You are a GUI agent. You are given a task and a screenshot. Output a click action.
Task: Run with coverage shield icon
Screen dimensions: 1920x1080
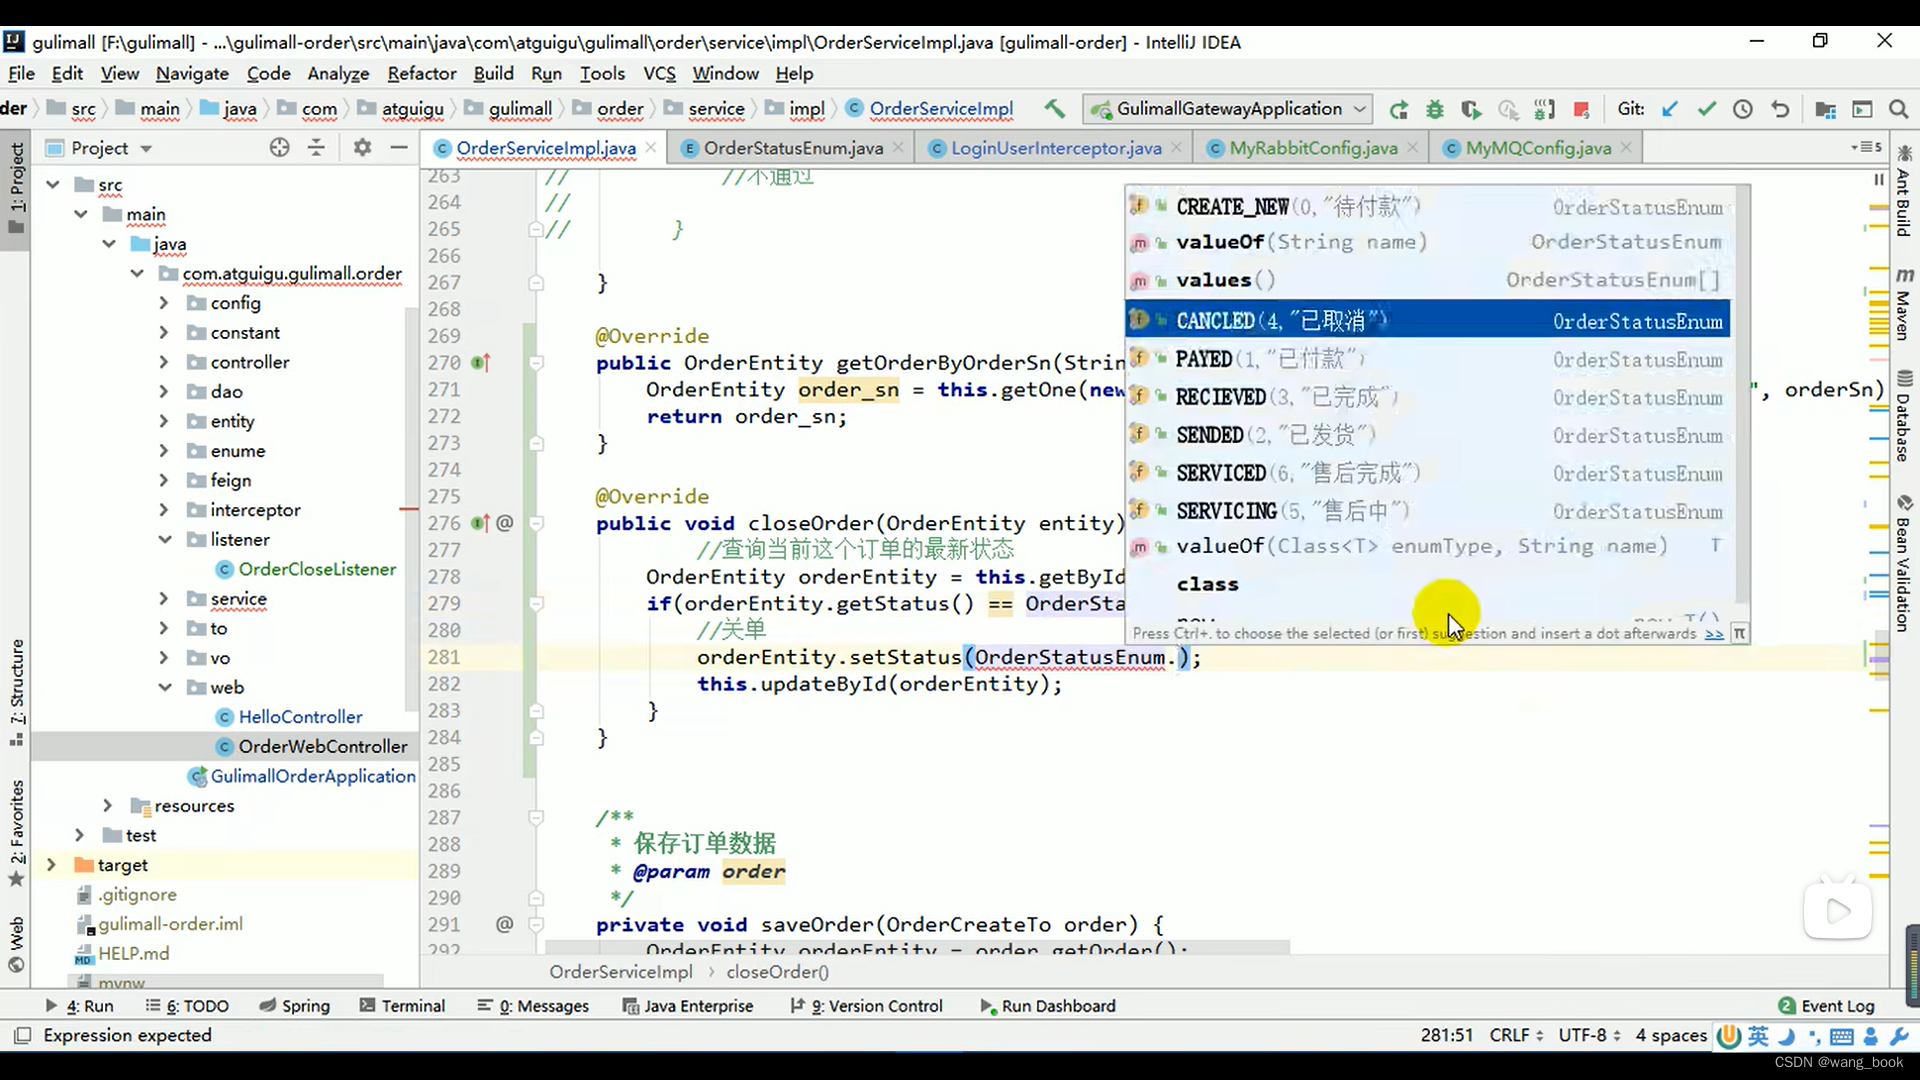(1471, 109)
